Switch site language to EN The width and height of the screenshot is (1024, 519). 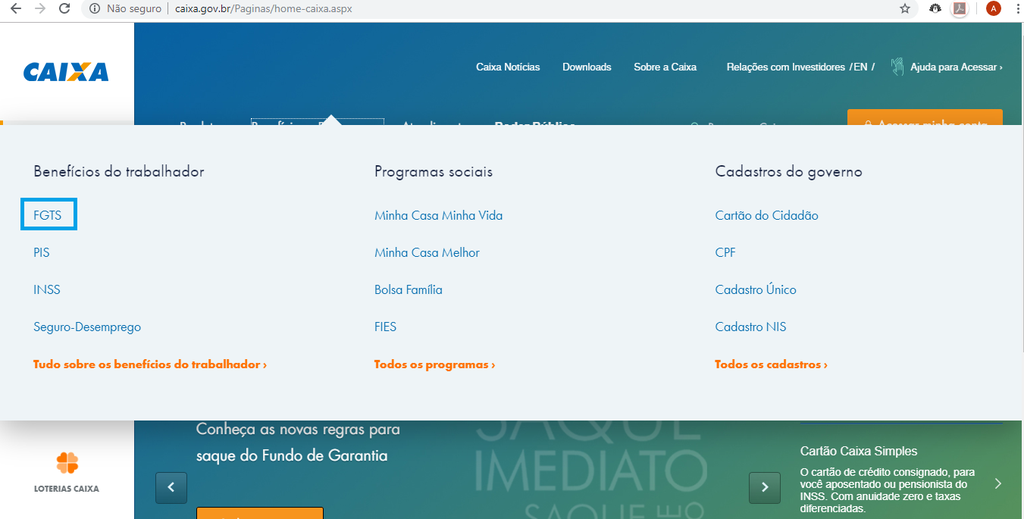tap(861, 67)
